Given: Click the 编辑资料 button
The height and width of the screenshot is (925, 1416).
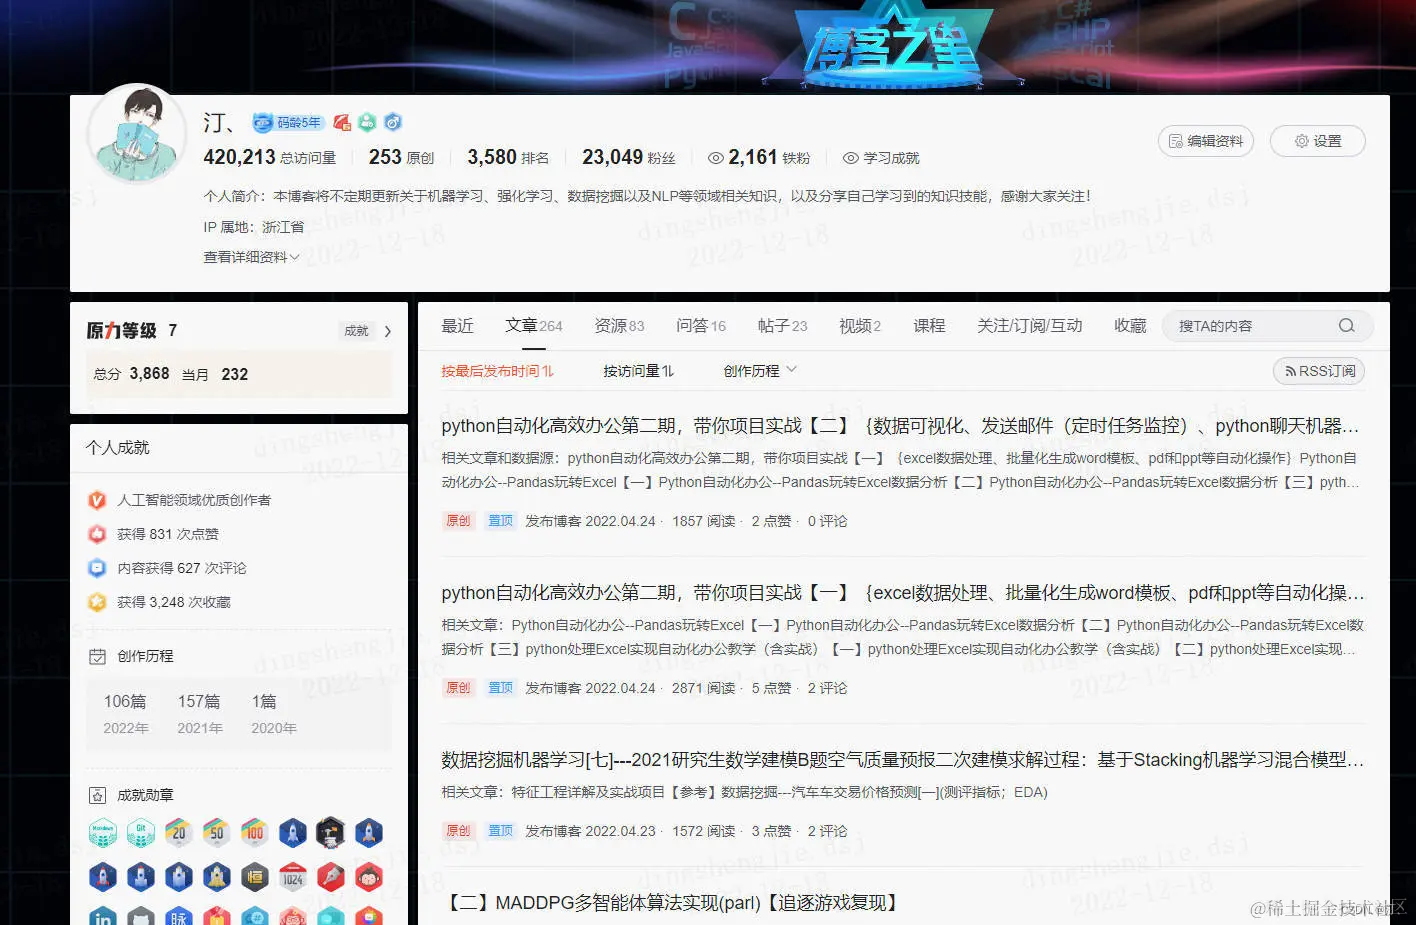Looking at the screenshot, I should click(1205, 141).
